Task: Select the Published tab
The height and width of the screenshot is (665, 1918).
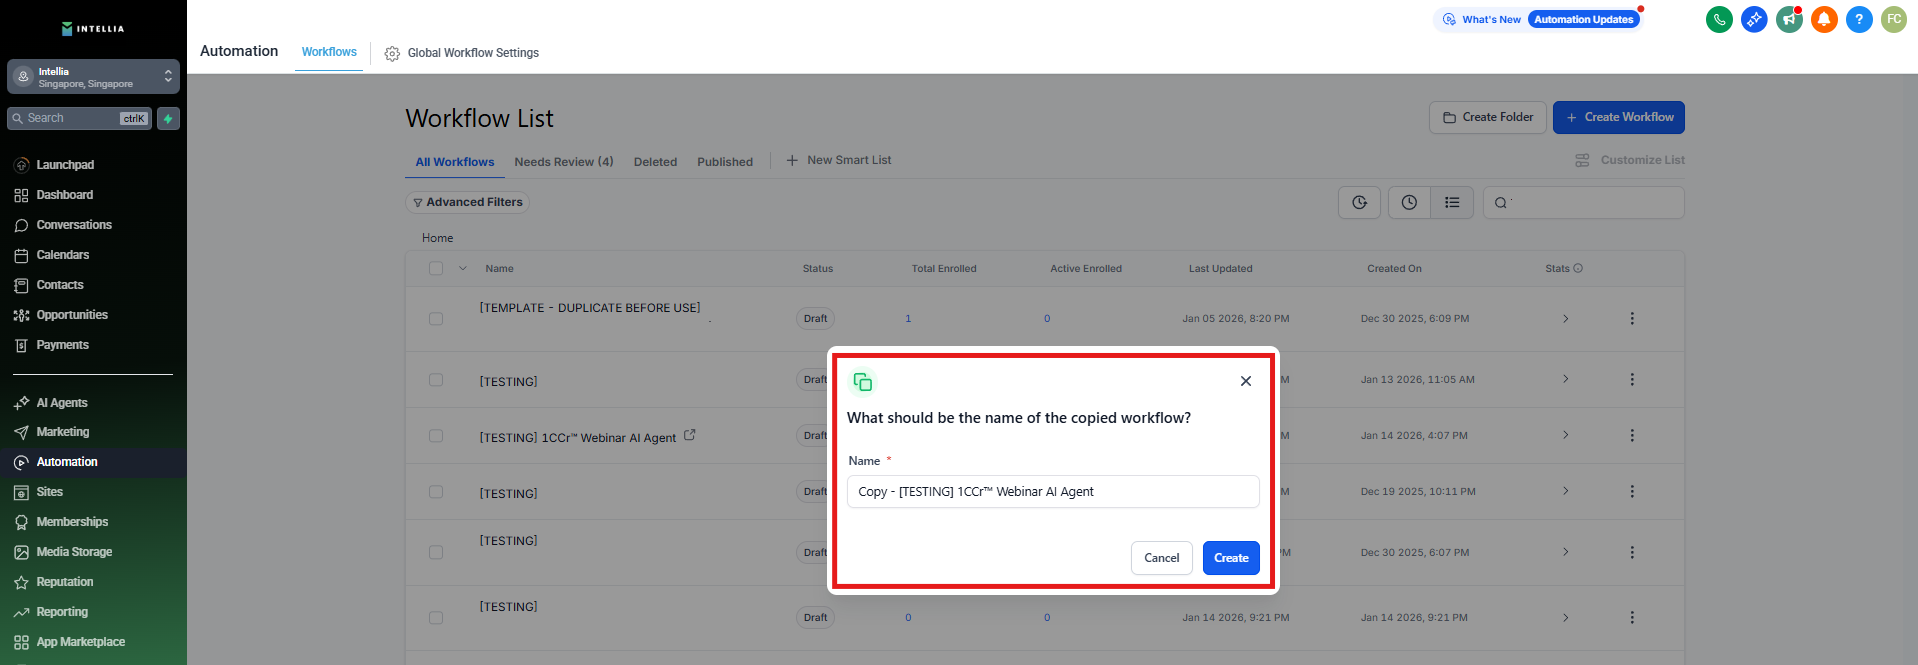Action: click(725, 162)
